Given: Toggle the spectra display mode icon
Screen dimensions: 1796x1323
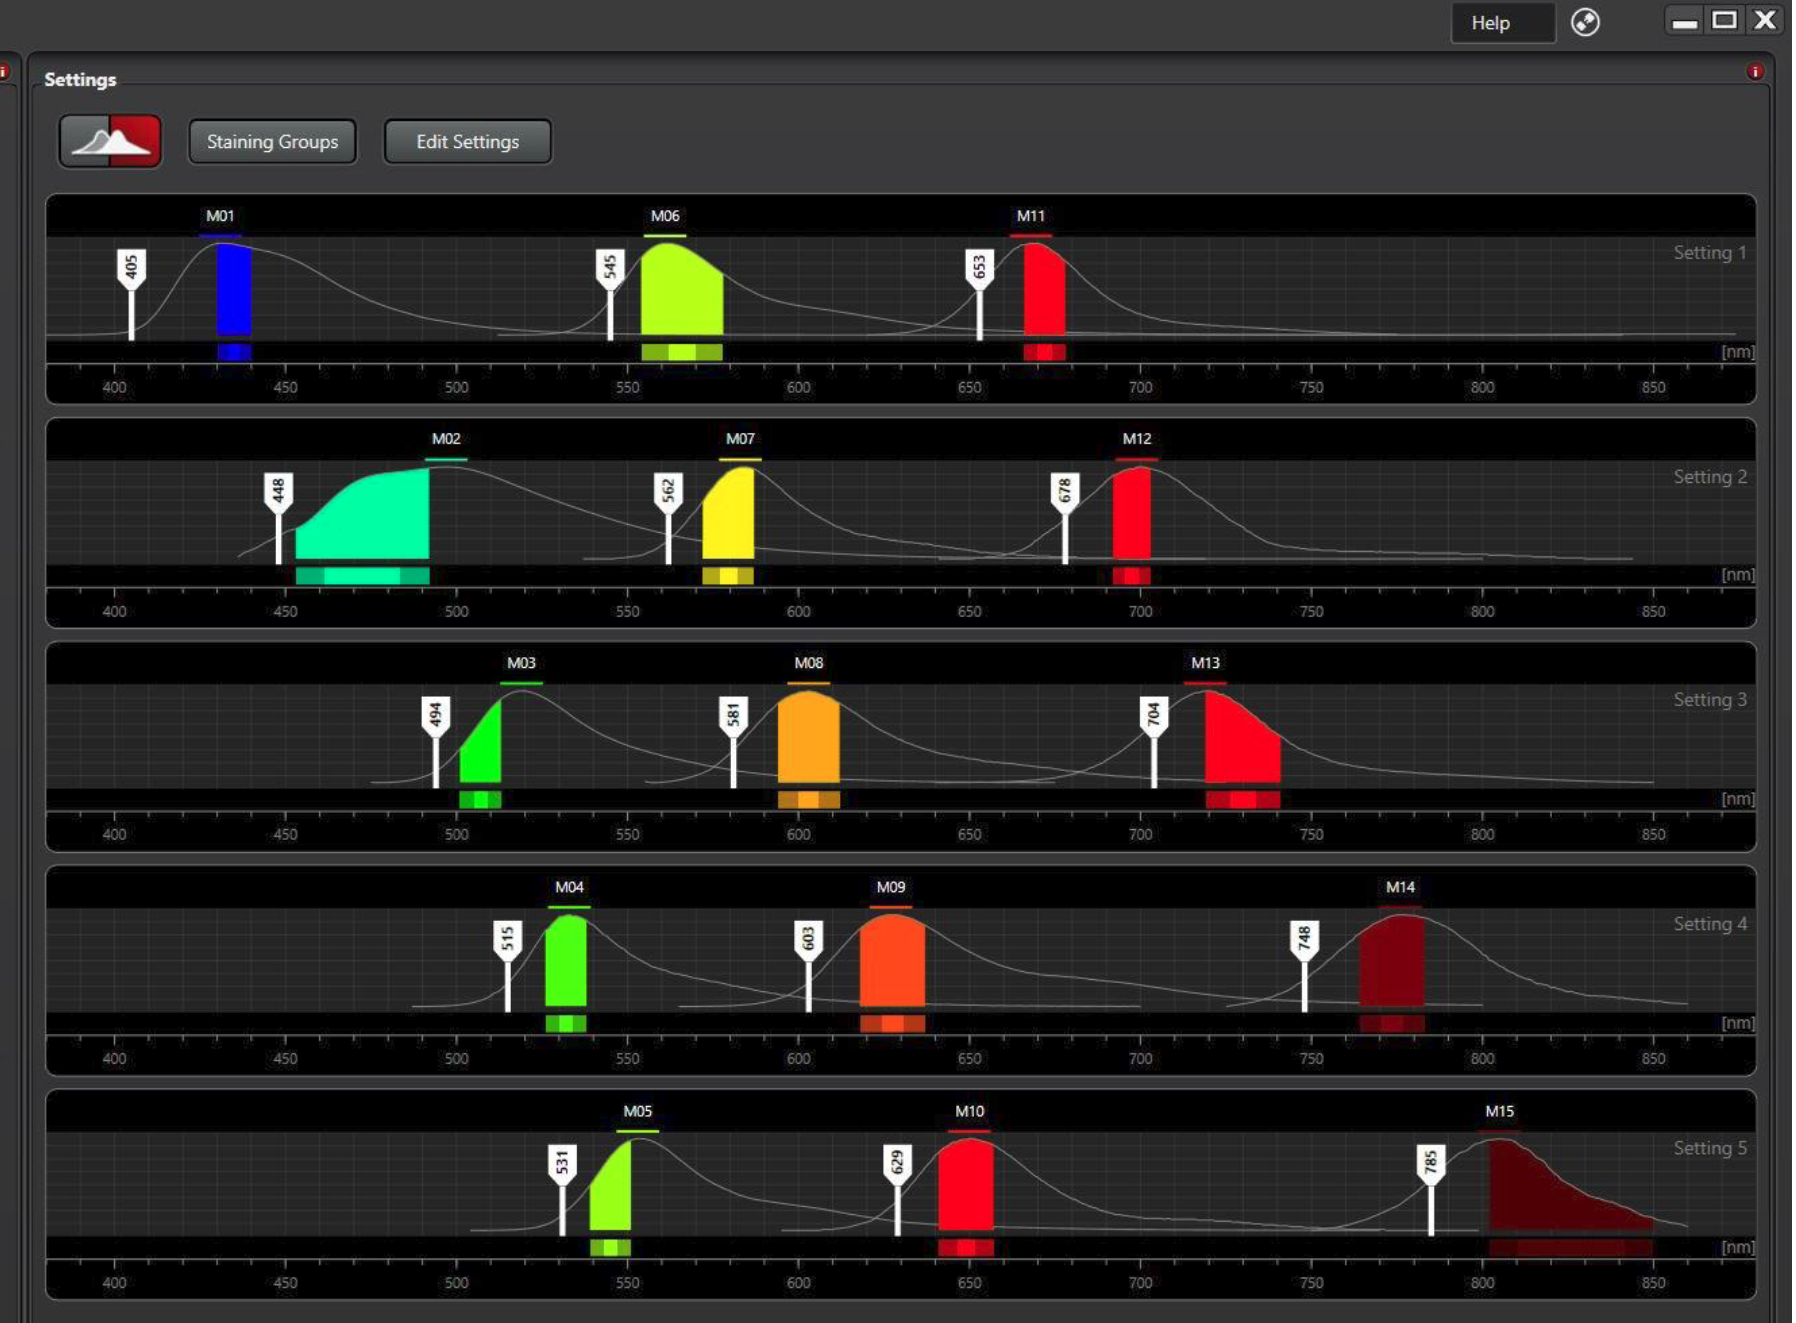Looking at the screenshot, I should click(x=110, y=141).
